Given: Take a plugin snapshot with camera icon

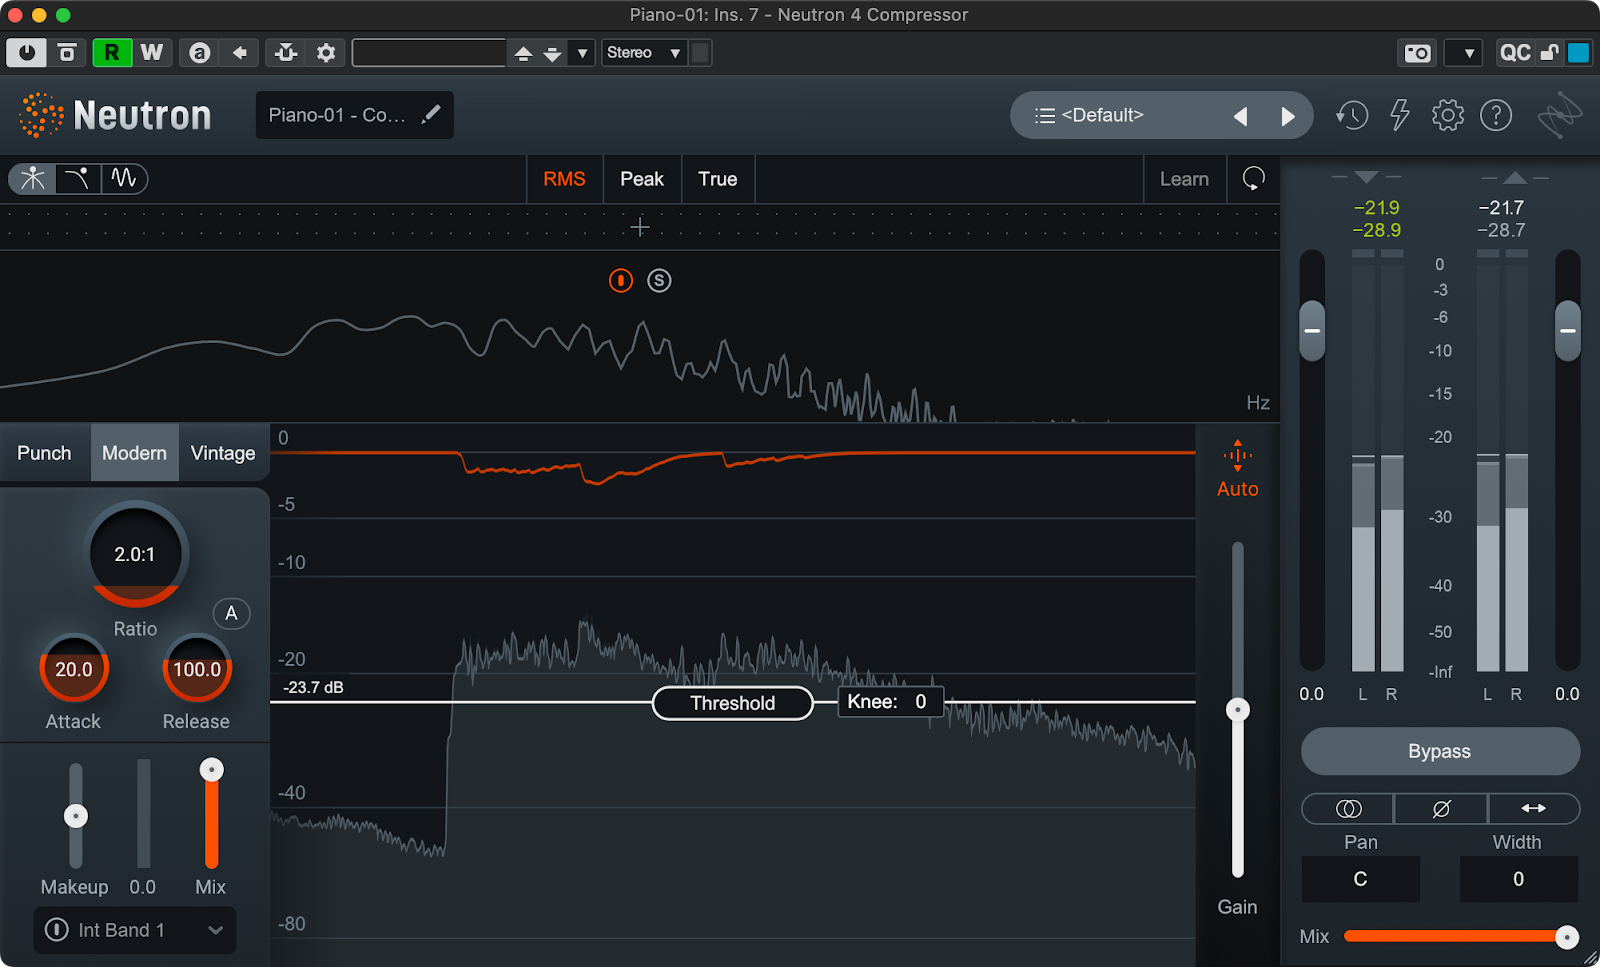Looking at the screenshot, I should click(x=1417, y=53).
